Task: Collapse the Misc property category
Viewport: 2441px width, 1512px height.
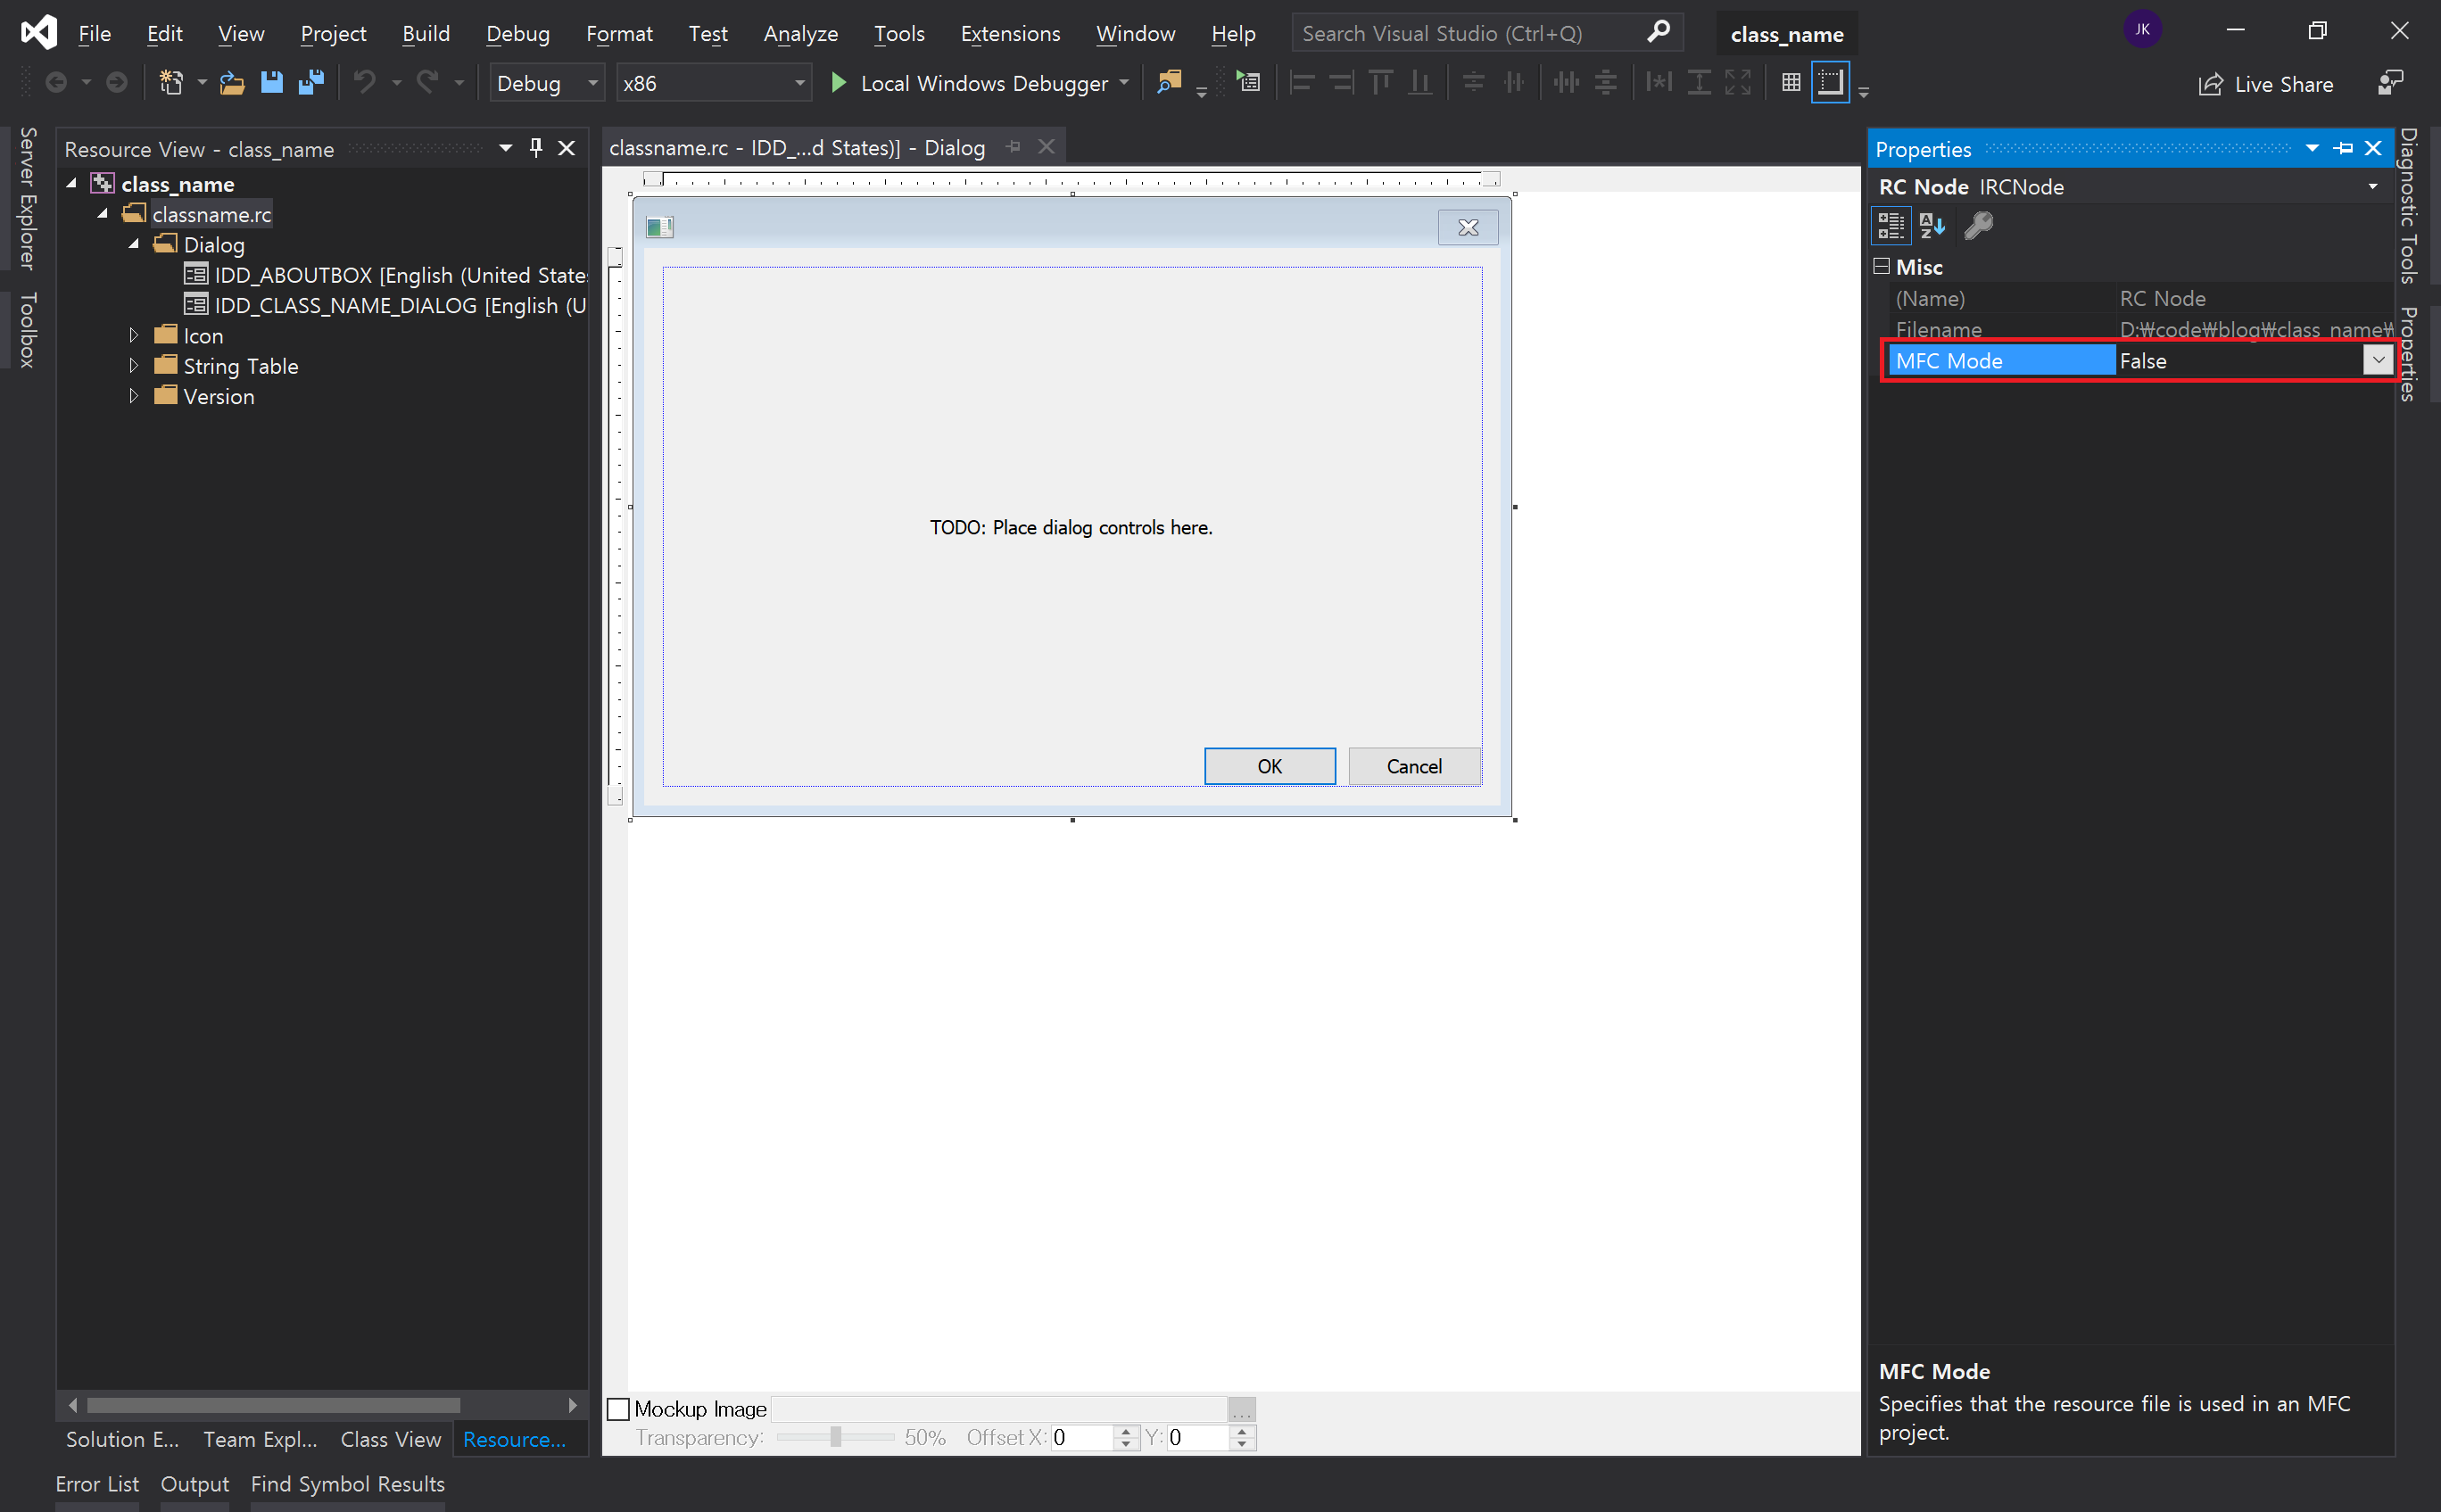Action: click(x=1881, y=266)
